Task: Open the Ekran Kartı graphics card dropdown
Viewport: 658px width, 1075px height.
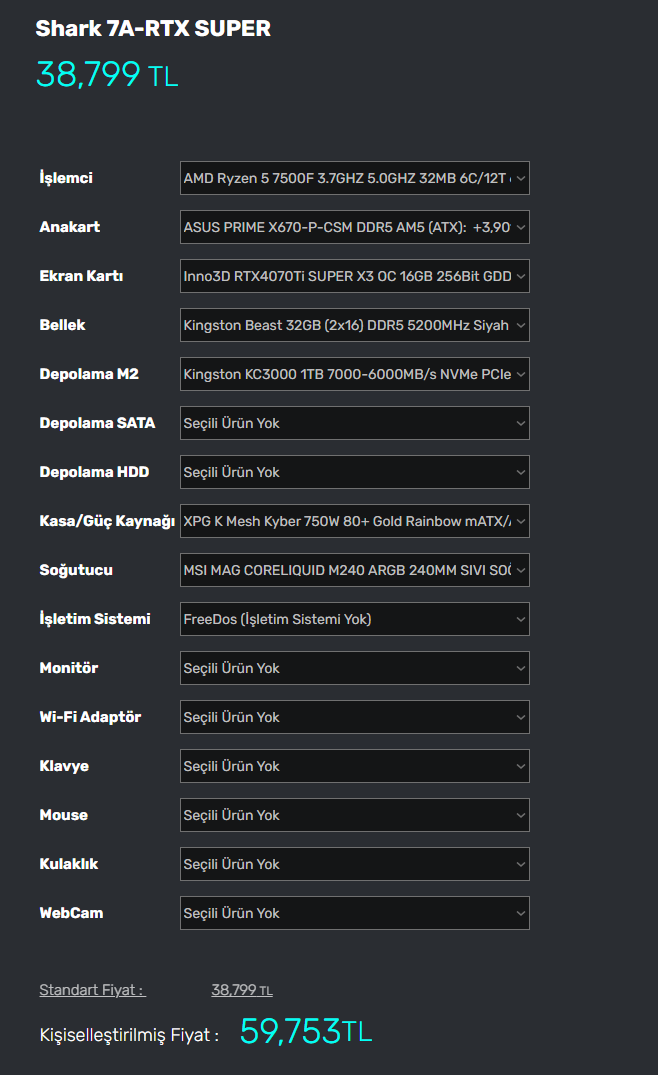Action: point(354,276)
